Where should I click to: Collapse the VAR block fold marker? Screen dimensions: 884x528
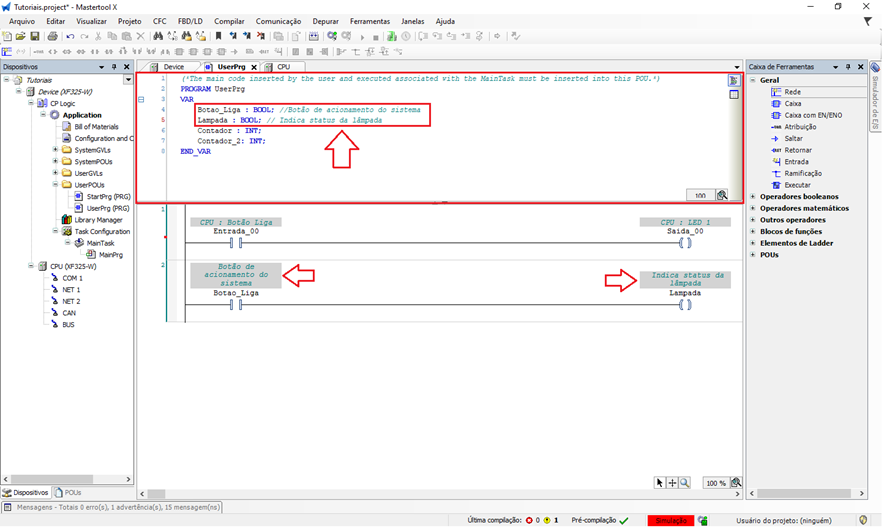(141, 100)
